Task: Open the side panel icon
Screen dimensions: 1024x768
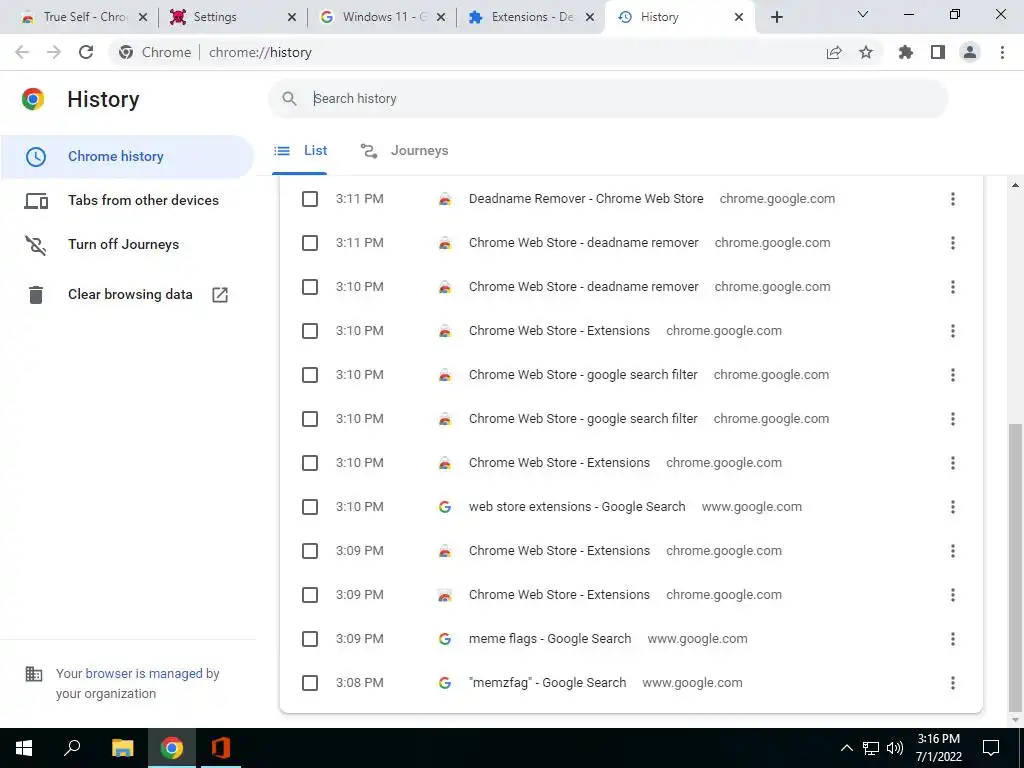Action: tap(938, 52)
